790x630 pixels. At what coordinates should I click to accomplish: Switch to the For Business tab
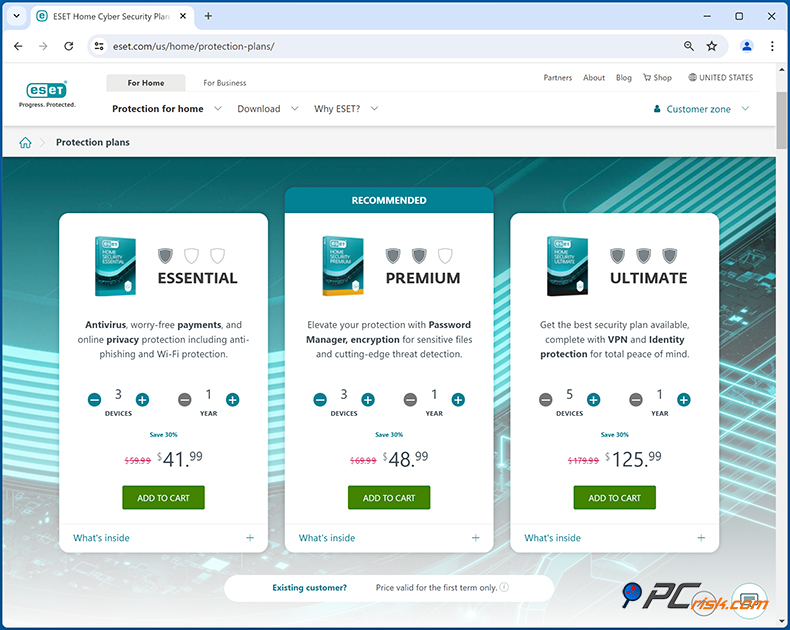pos(225,83)
